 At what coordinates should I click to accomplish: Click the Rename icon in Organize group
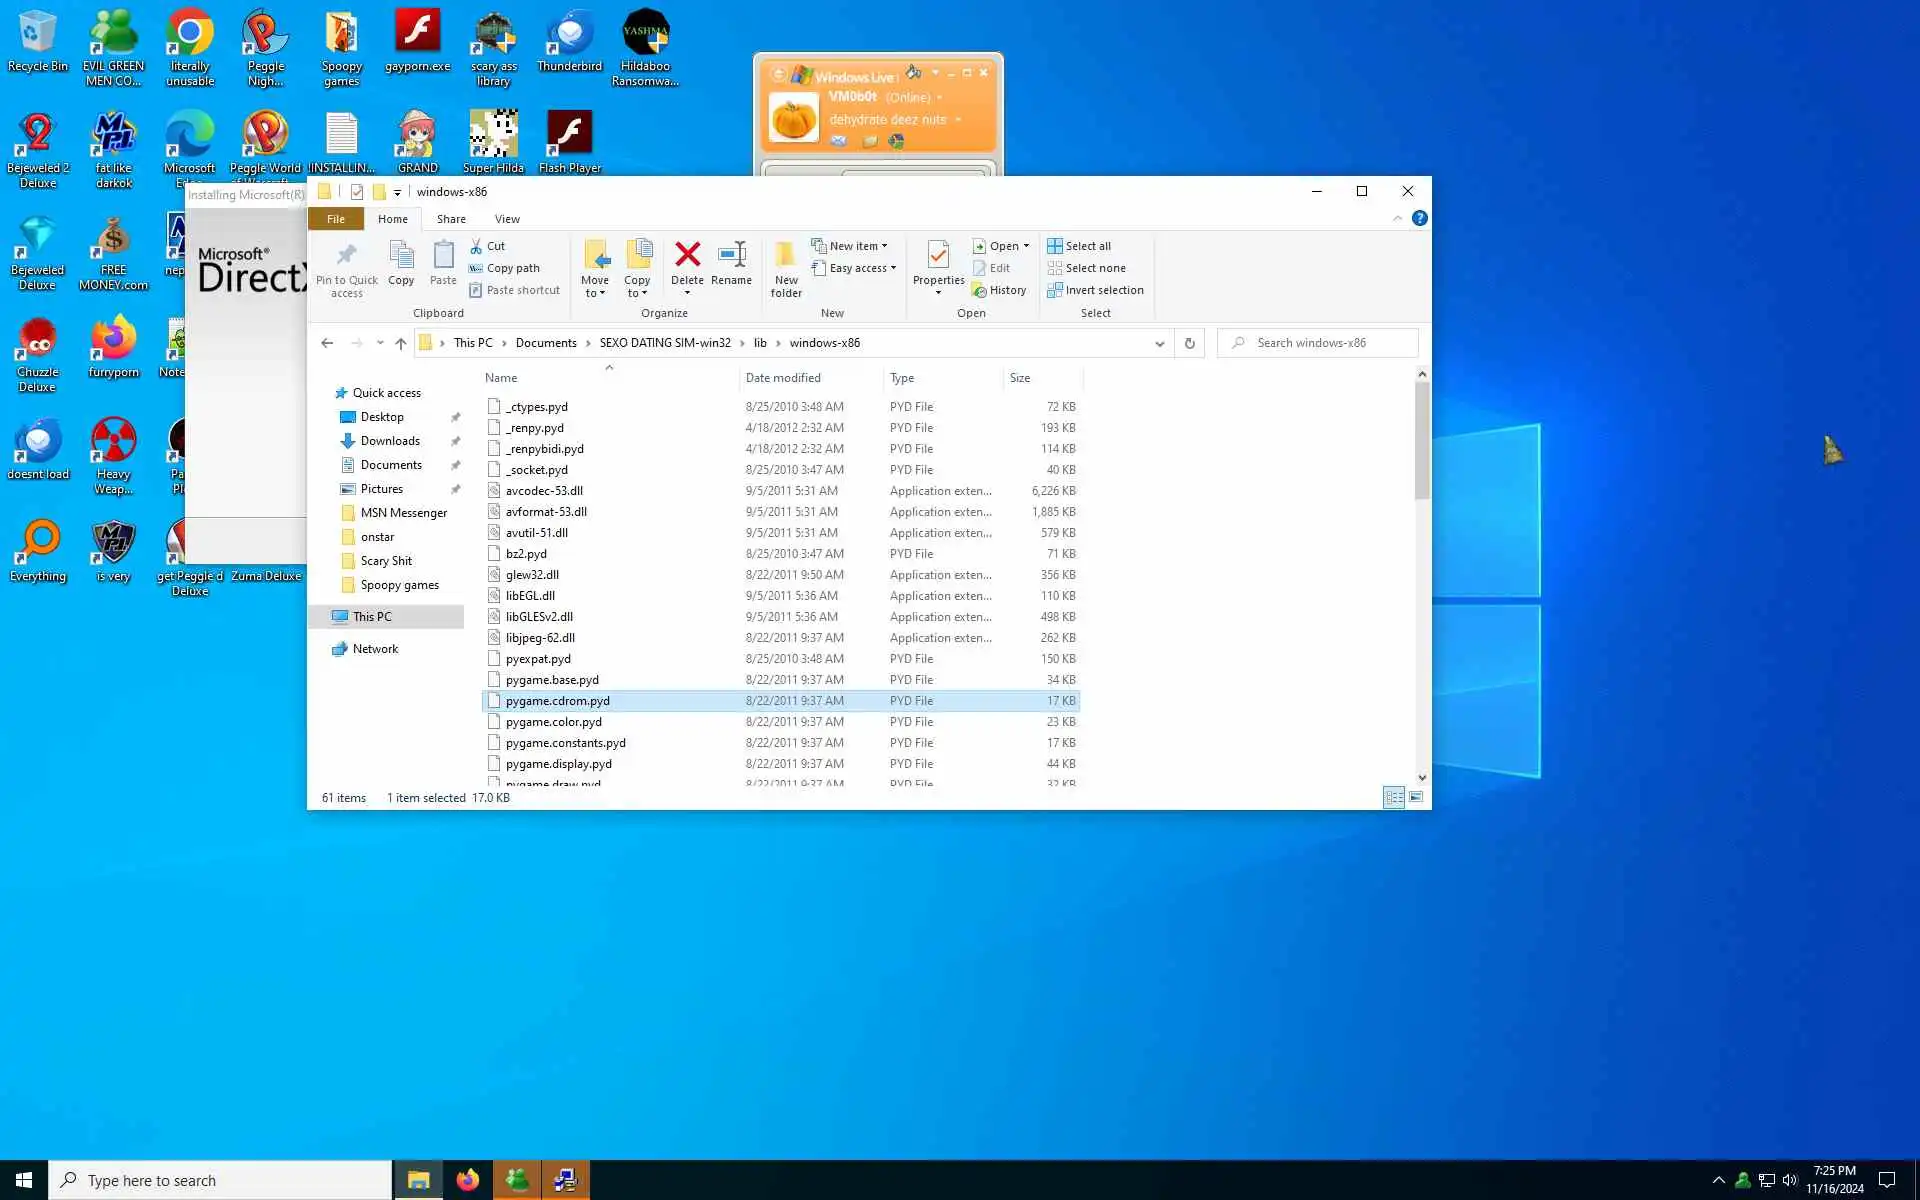[x=731, y=256]
